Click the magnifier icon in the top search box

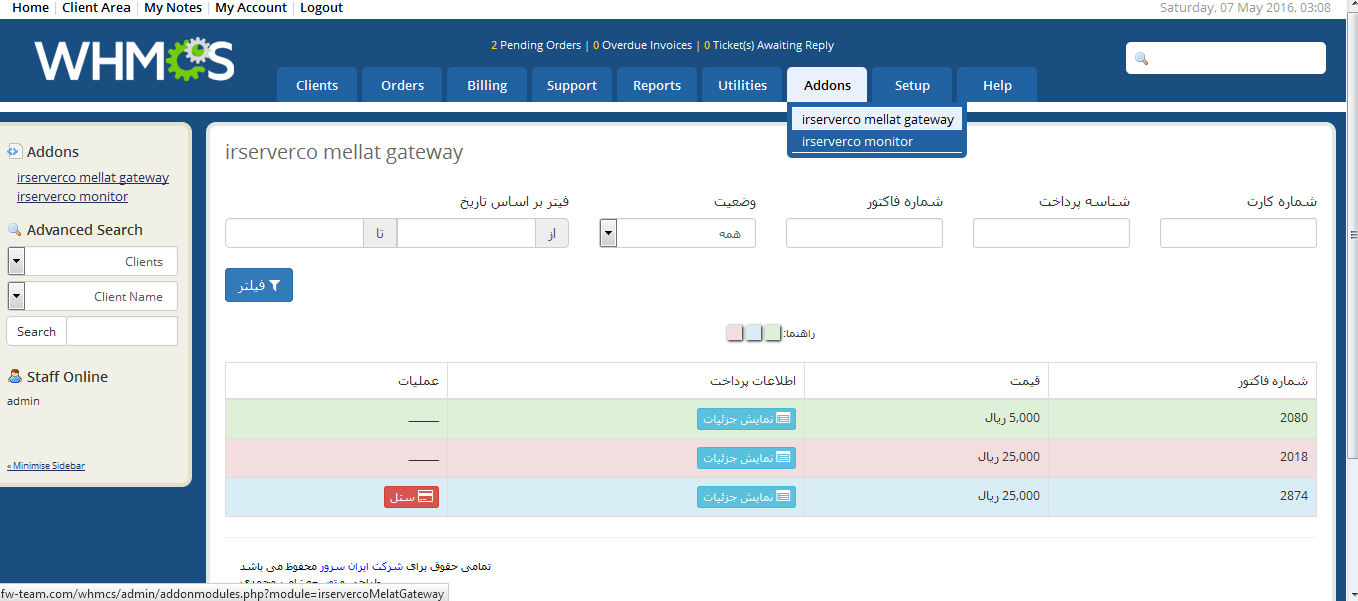point(1142,59)
